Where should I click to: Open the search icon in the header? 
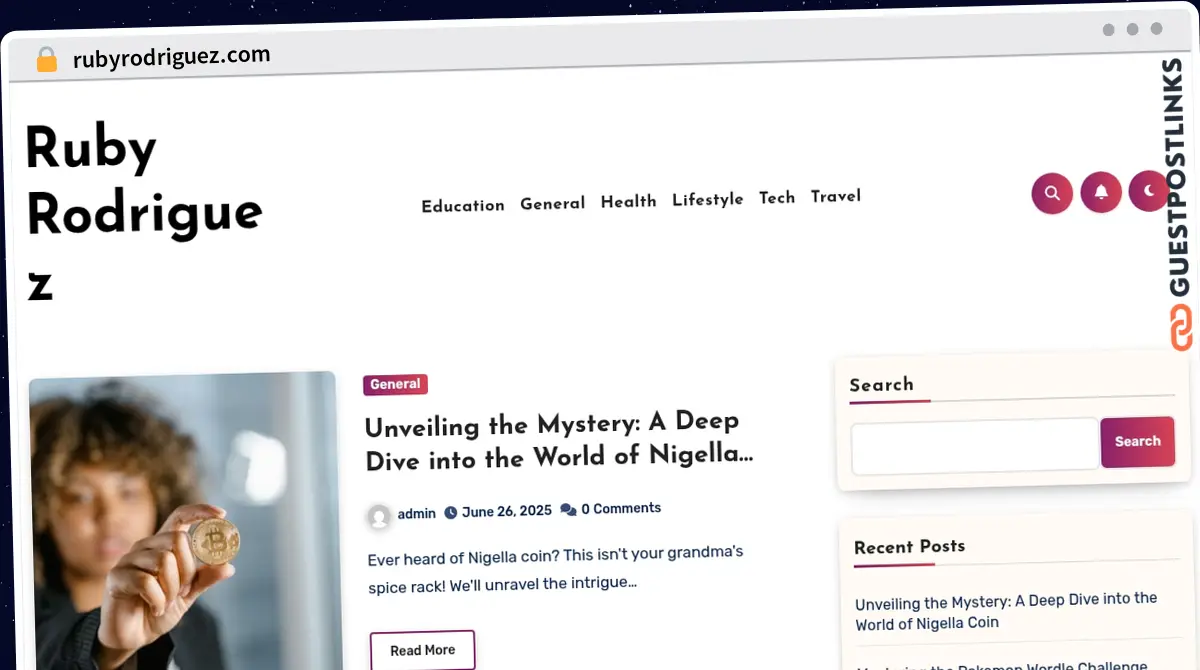click(x=1051, y=193)
